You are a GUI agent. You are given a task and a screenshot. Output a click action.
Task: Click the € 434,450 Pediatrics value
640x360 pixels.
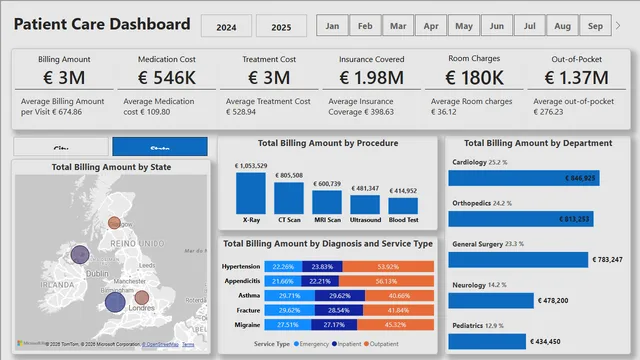(x=545, y=341)
